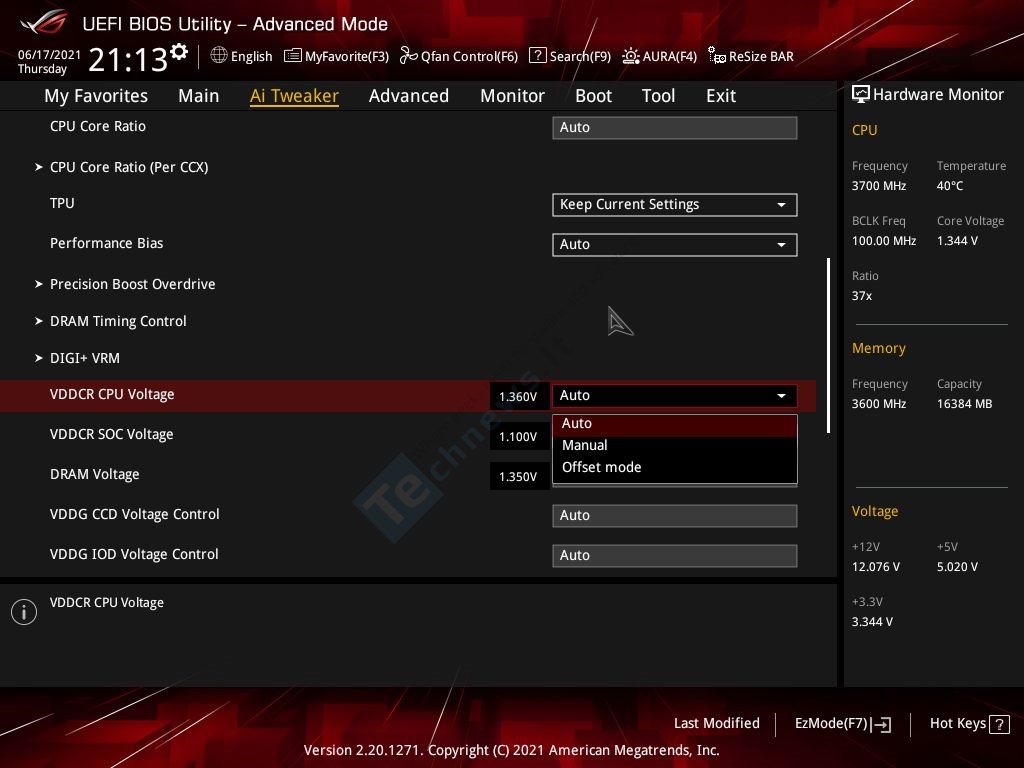Switch to My Favorites tab
This screenshot has height=768, width=1024.
point(96,96)
